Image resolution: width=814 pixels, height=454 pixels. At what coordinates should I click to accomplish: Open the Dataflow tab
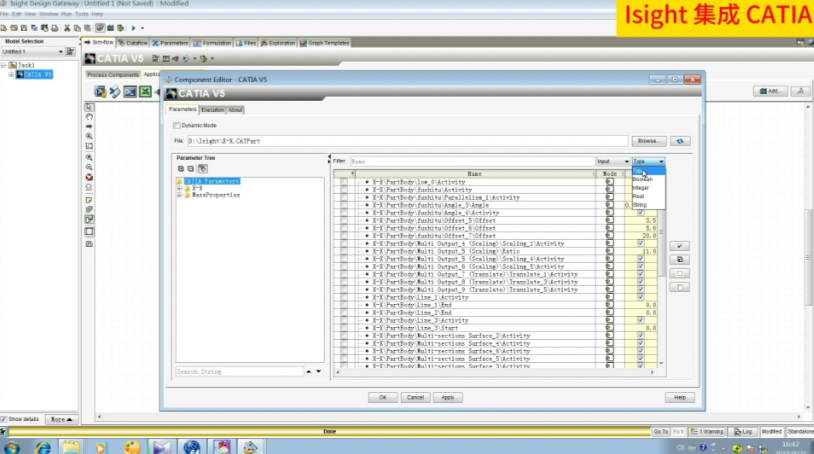click(x=135, y=43)
